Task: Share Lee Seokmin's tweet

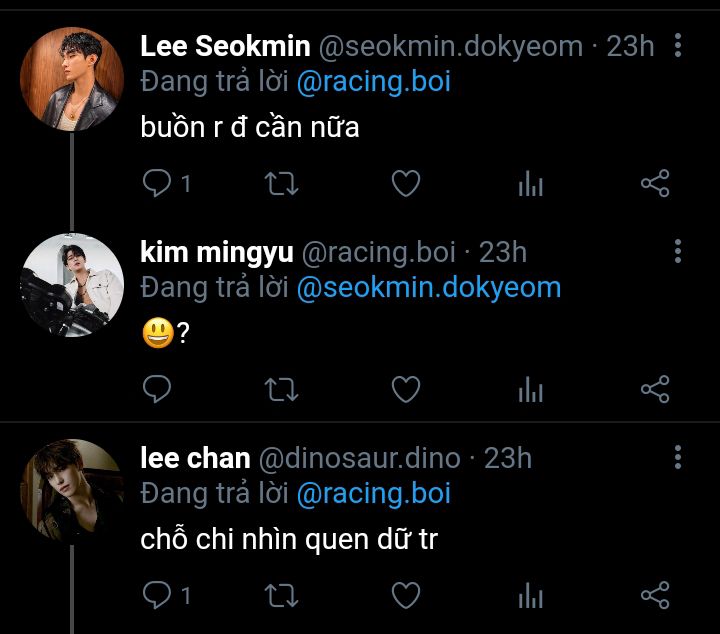Action: coord(654,183)
